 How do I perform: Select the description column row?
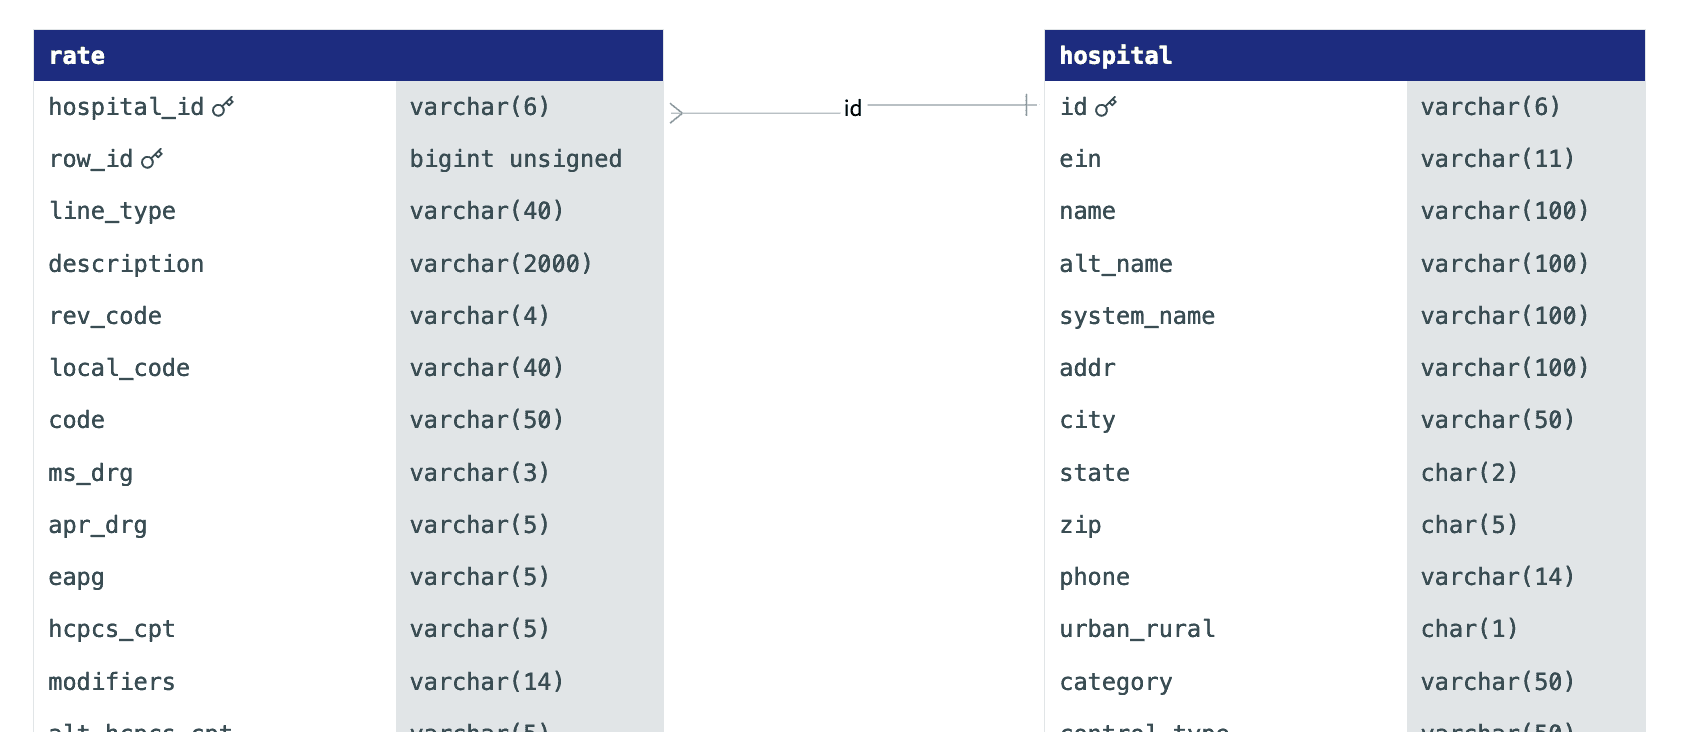point(348,263)
